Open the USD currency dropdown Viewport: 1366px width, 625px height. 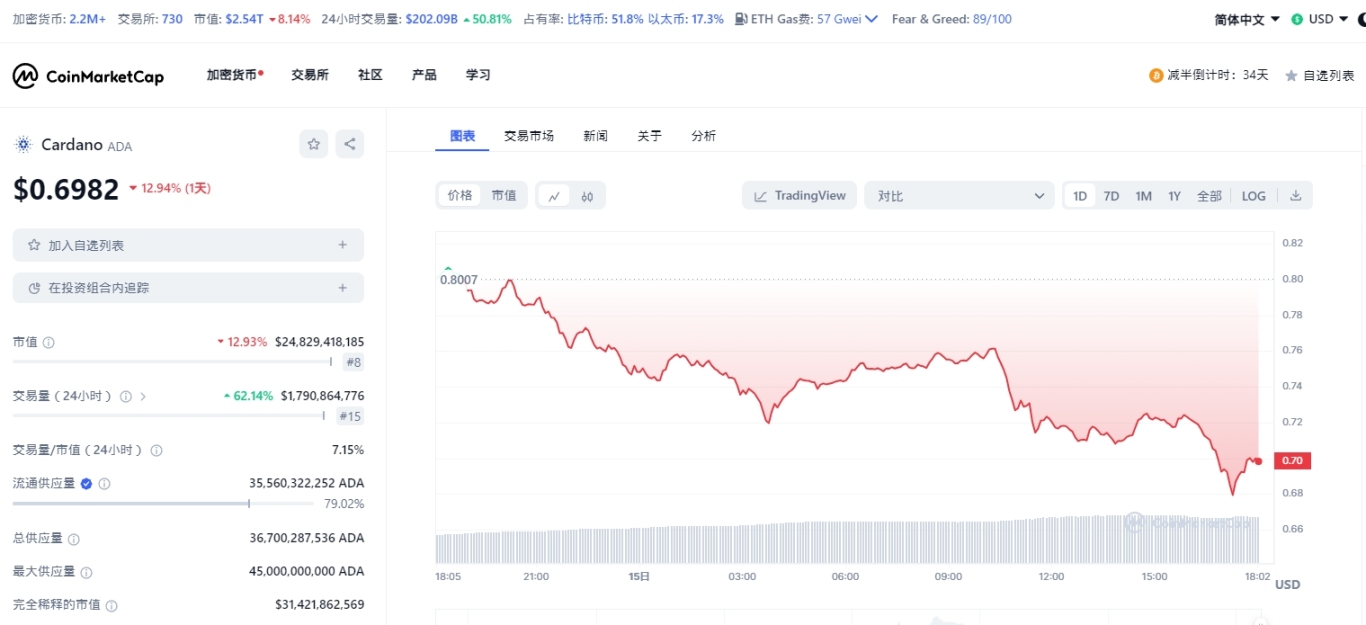click(1321, 19)
